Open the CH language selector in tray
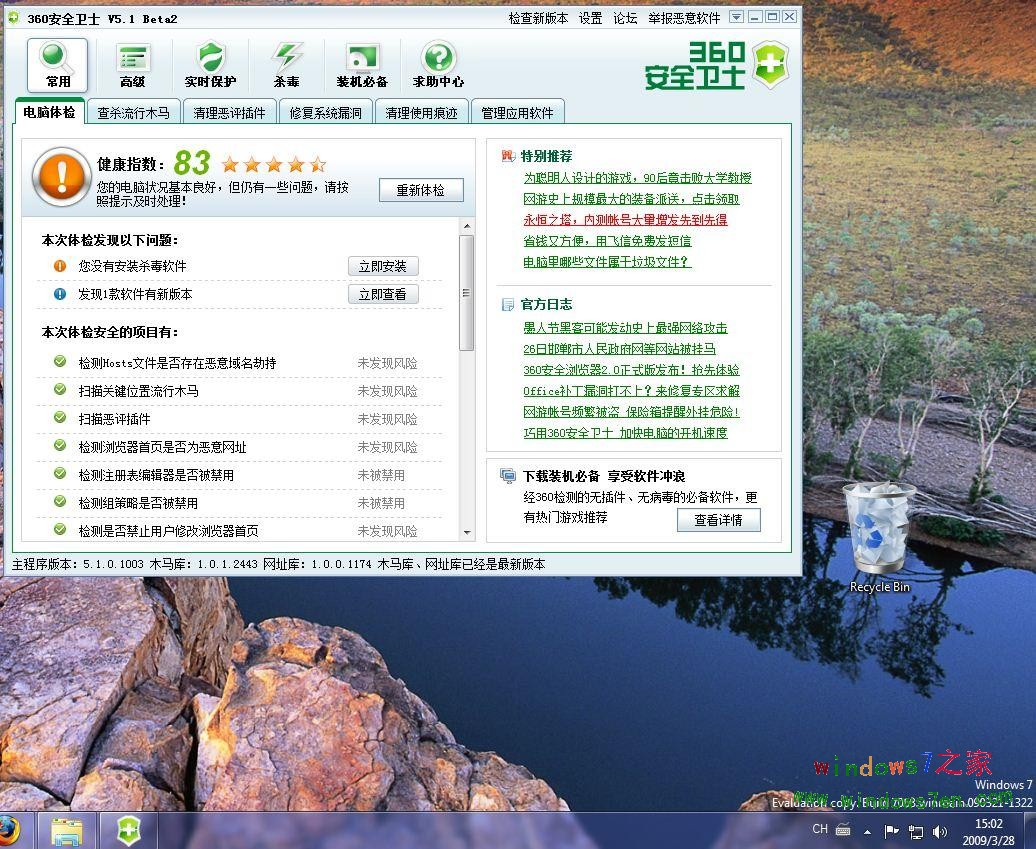This screenshot has height=849, width=1036. point(819,830)
